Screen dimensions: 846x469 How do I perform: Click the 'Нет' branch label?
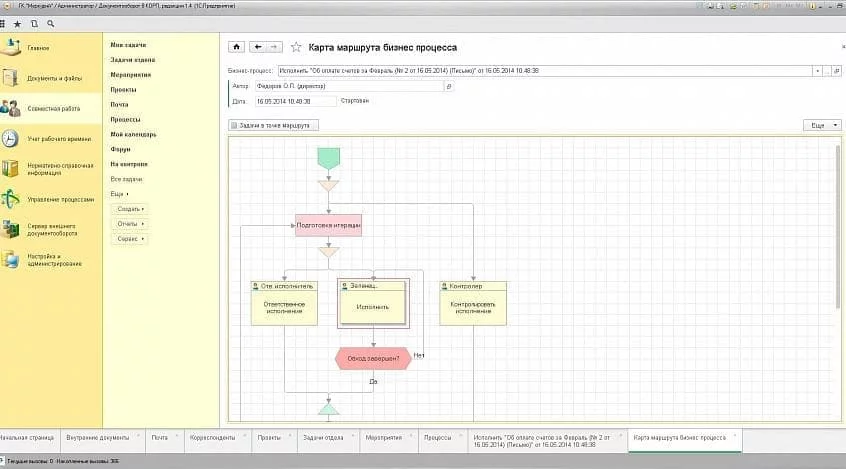coord(419,355)
